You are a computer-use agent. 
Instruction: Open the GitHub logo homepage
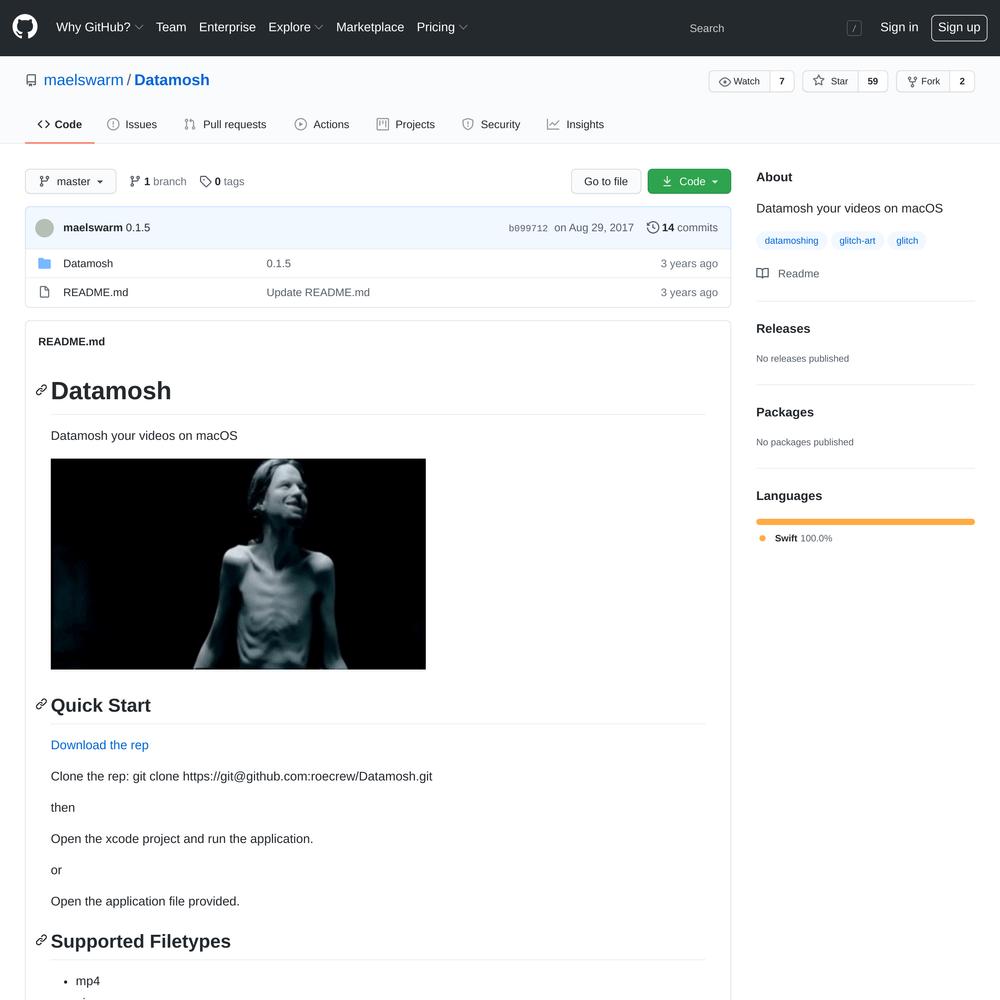(x=25, y=27)
